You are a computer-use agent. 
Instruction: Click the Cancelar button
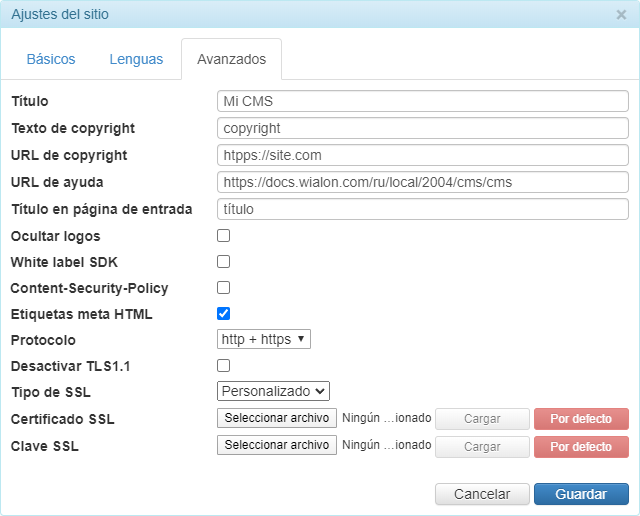pos(482,494)
